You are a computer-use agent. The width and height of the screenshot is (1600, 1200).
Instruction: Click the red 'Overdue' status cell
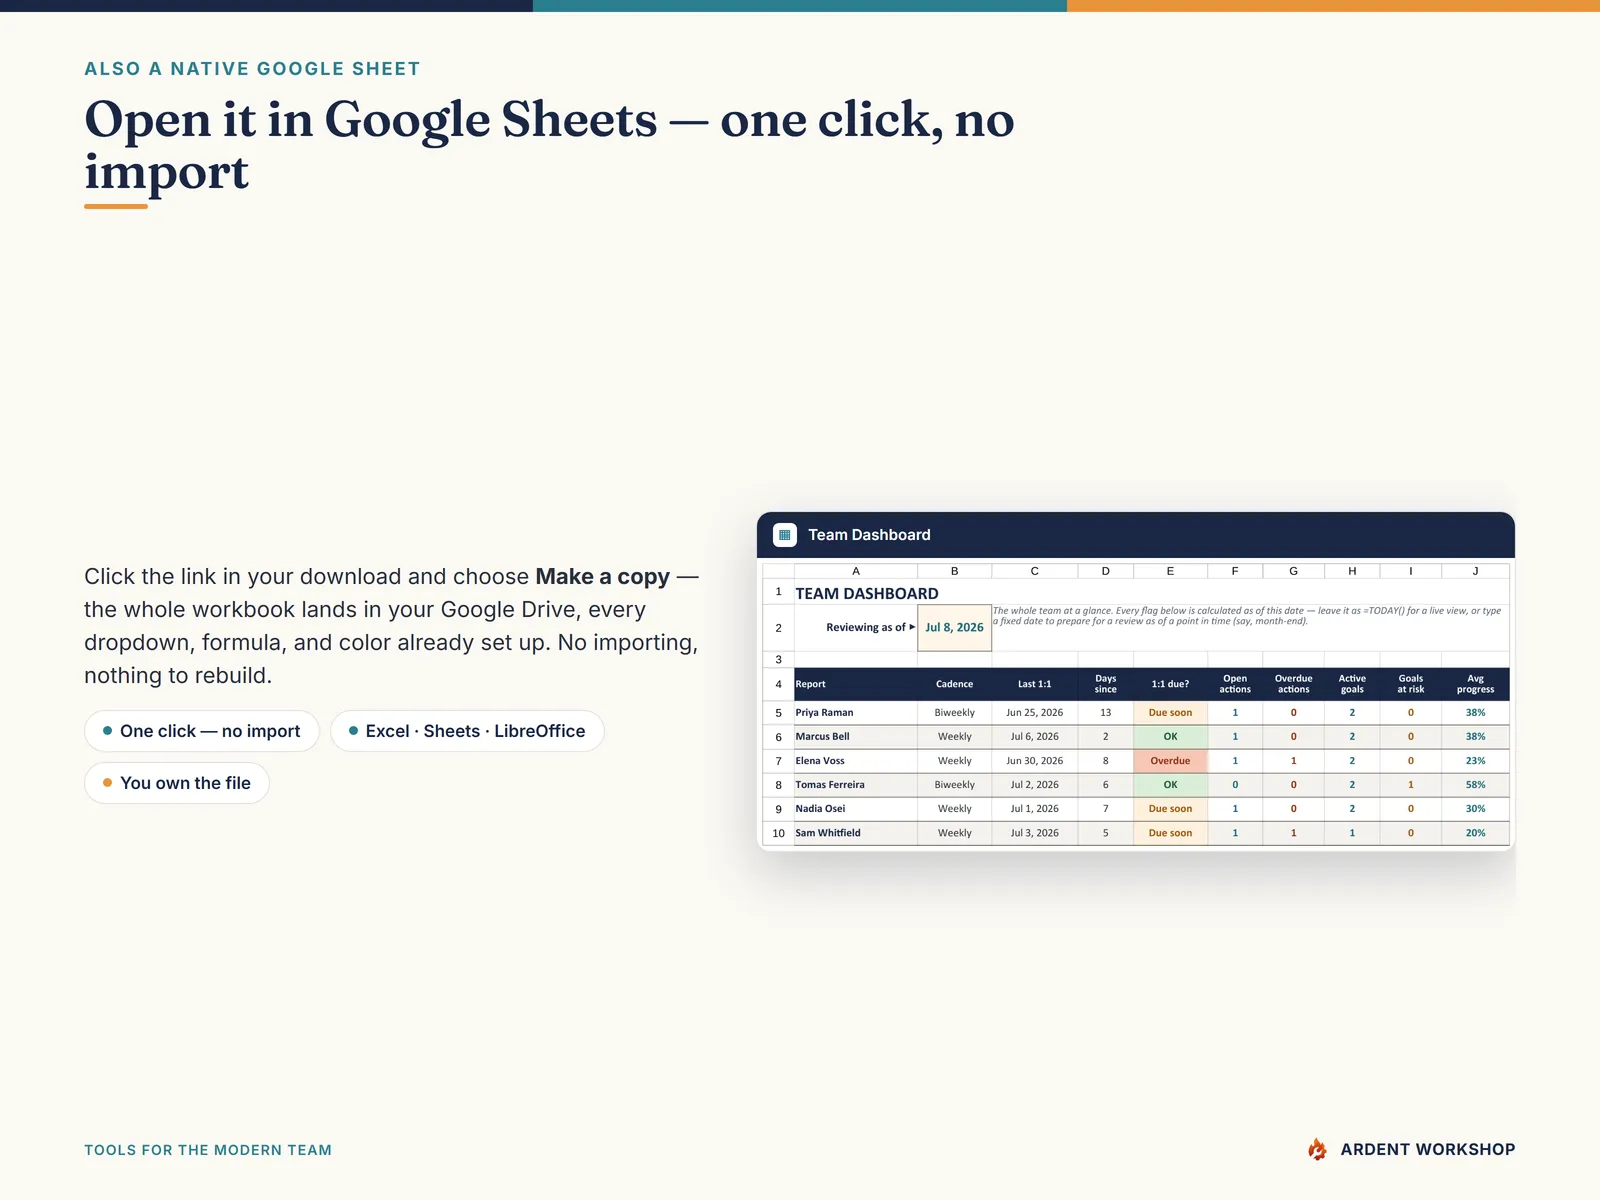(x=1170, y=761)
